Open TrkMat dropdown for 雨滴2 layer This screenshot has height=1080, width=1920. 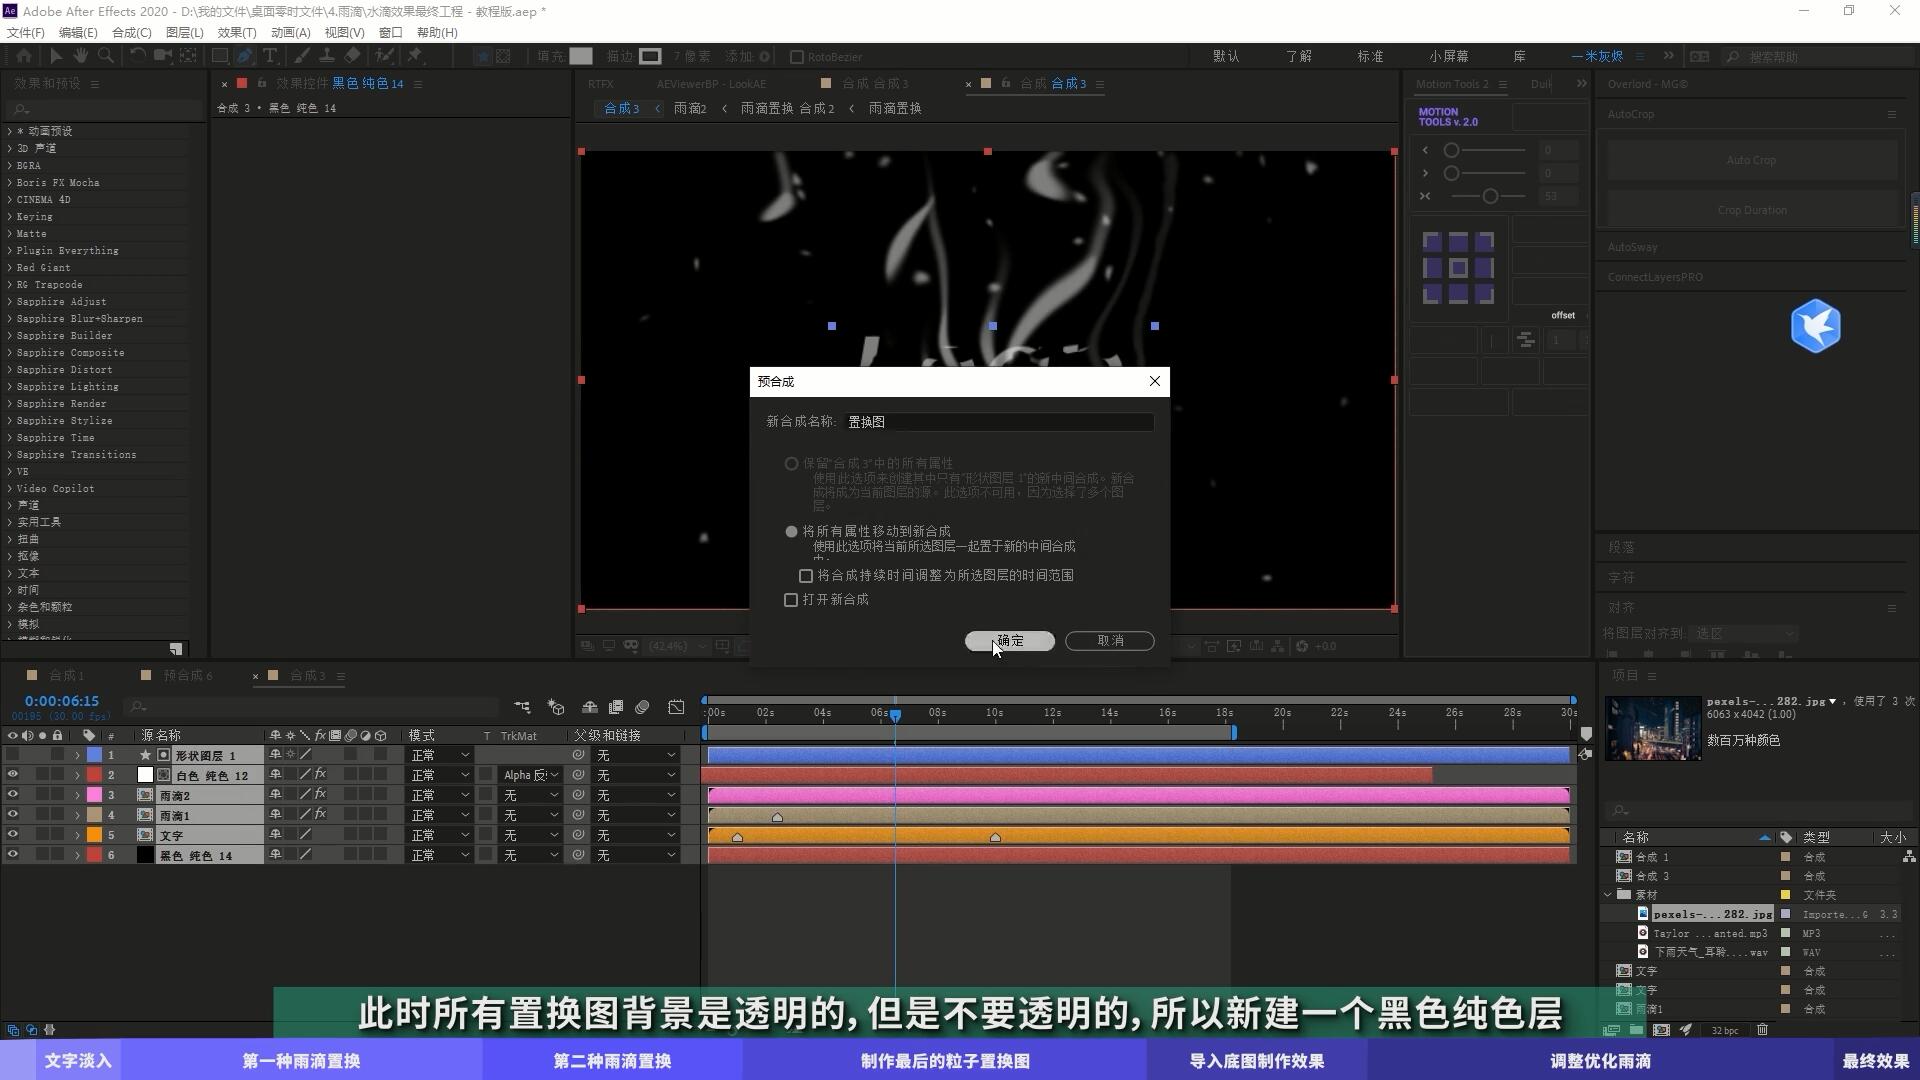tap(530, 795)
